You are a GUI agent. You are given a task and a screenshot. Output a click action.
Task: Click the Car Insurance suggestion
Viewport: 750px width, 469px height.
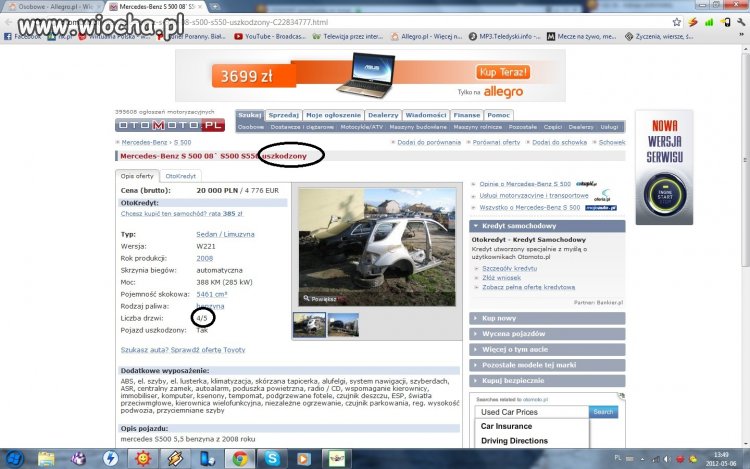[x=506, y=426]
